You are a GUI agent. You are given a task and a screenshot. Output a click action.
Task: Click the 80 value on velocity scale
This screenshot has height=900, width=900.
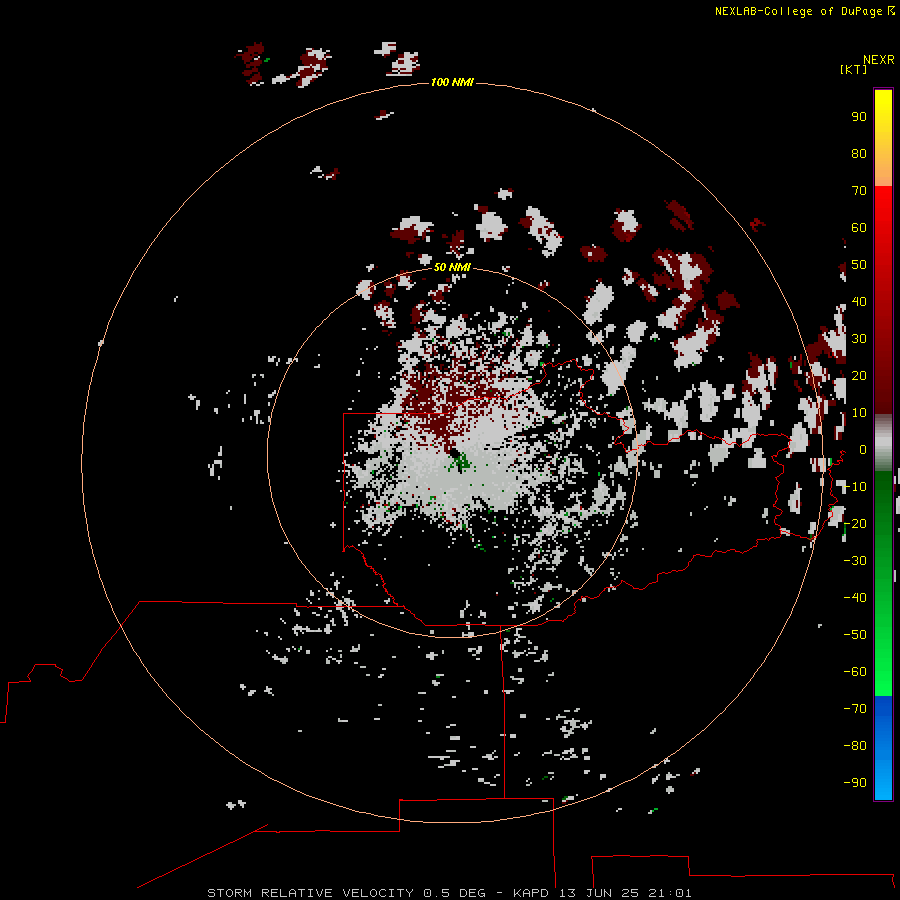[859, 153]
